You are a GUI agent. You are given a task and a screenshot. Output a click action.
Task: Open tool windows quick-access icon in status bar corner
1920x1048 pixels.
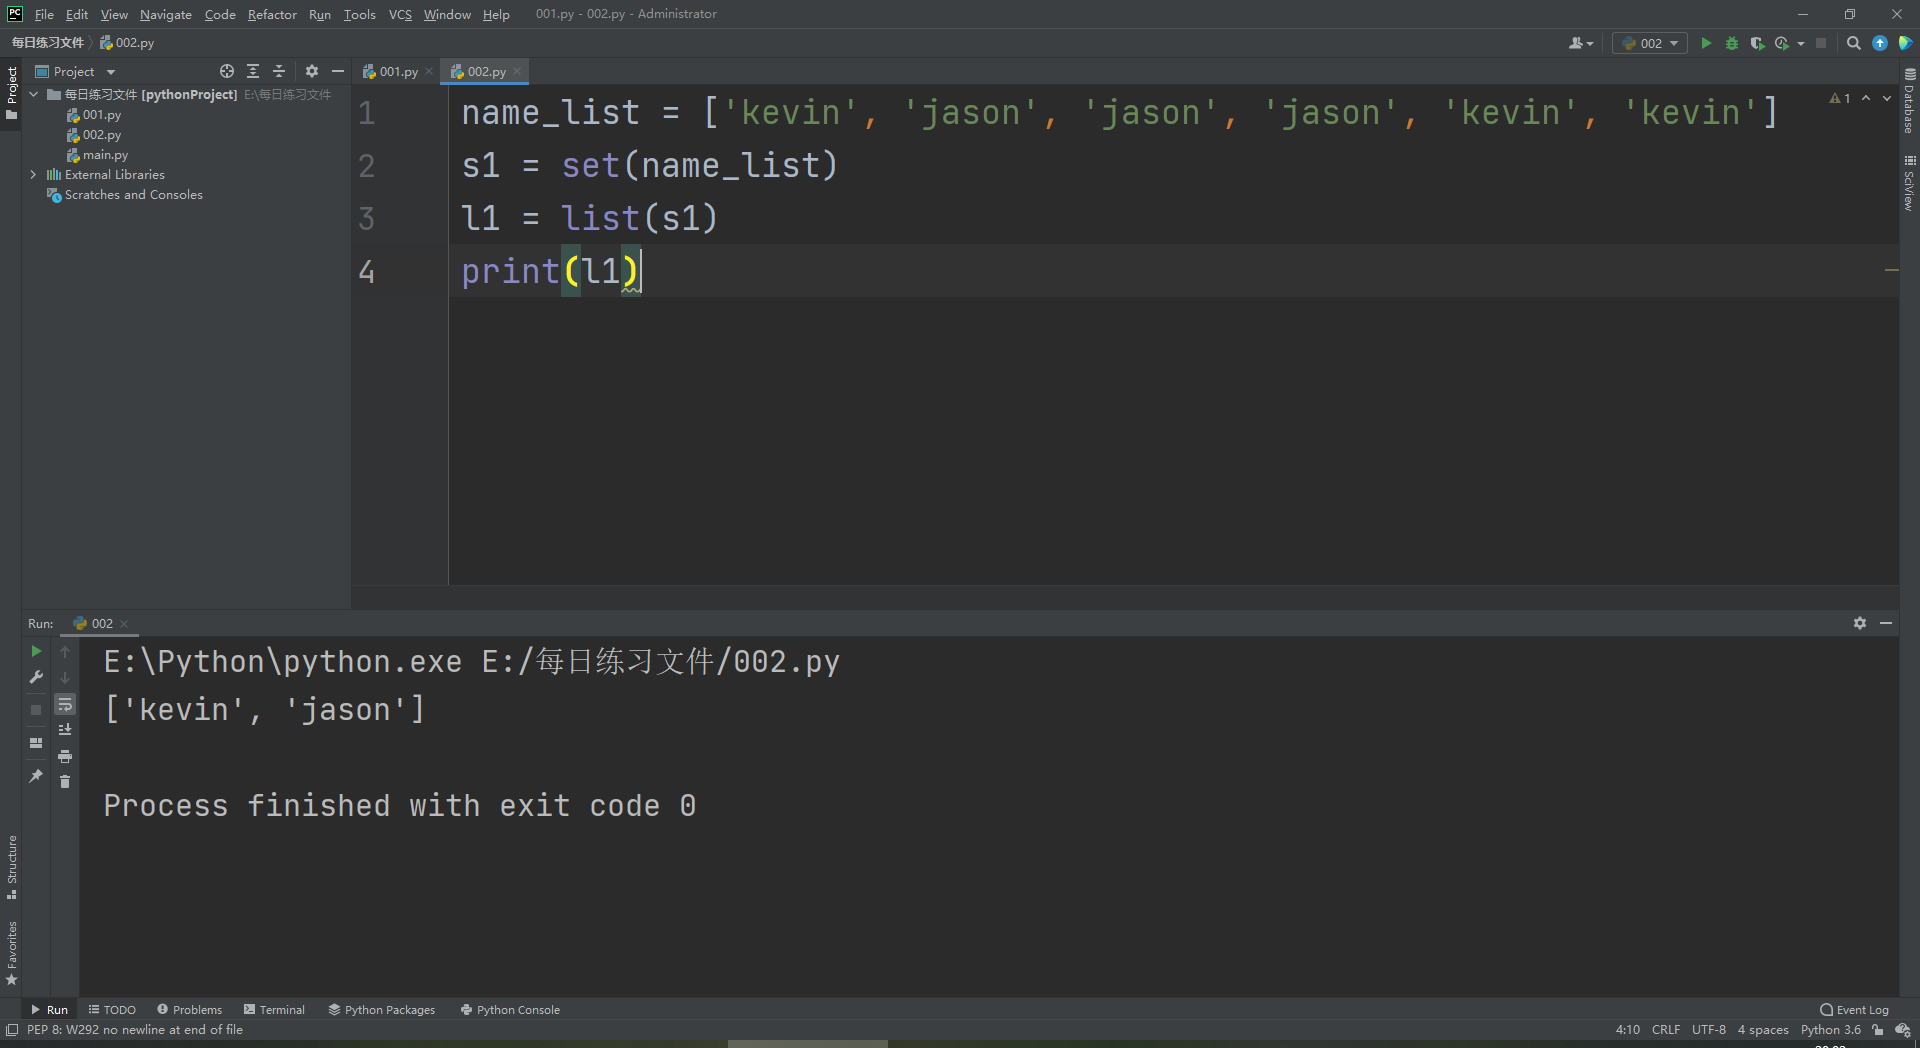coord(11,1030)
